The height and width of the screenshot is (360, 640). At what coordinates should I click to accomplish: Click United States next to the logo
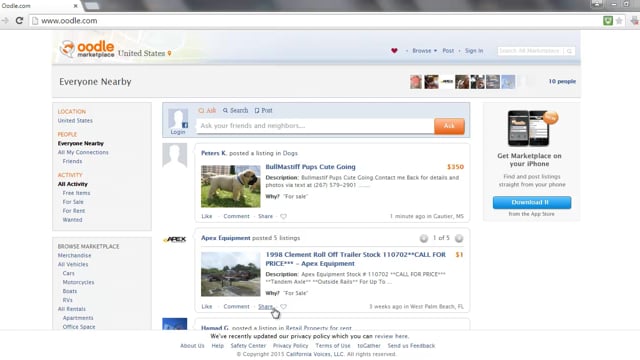click(x=142, y=53)
